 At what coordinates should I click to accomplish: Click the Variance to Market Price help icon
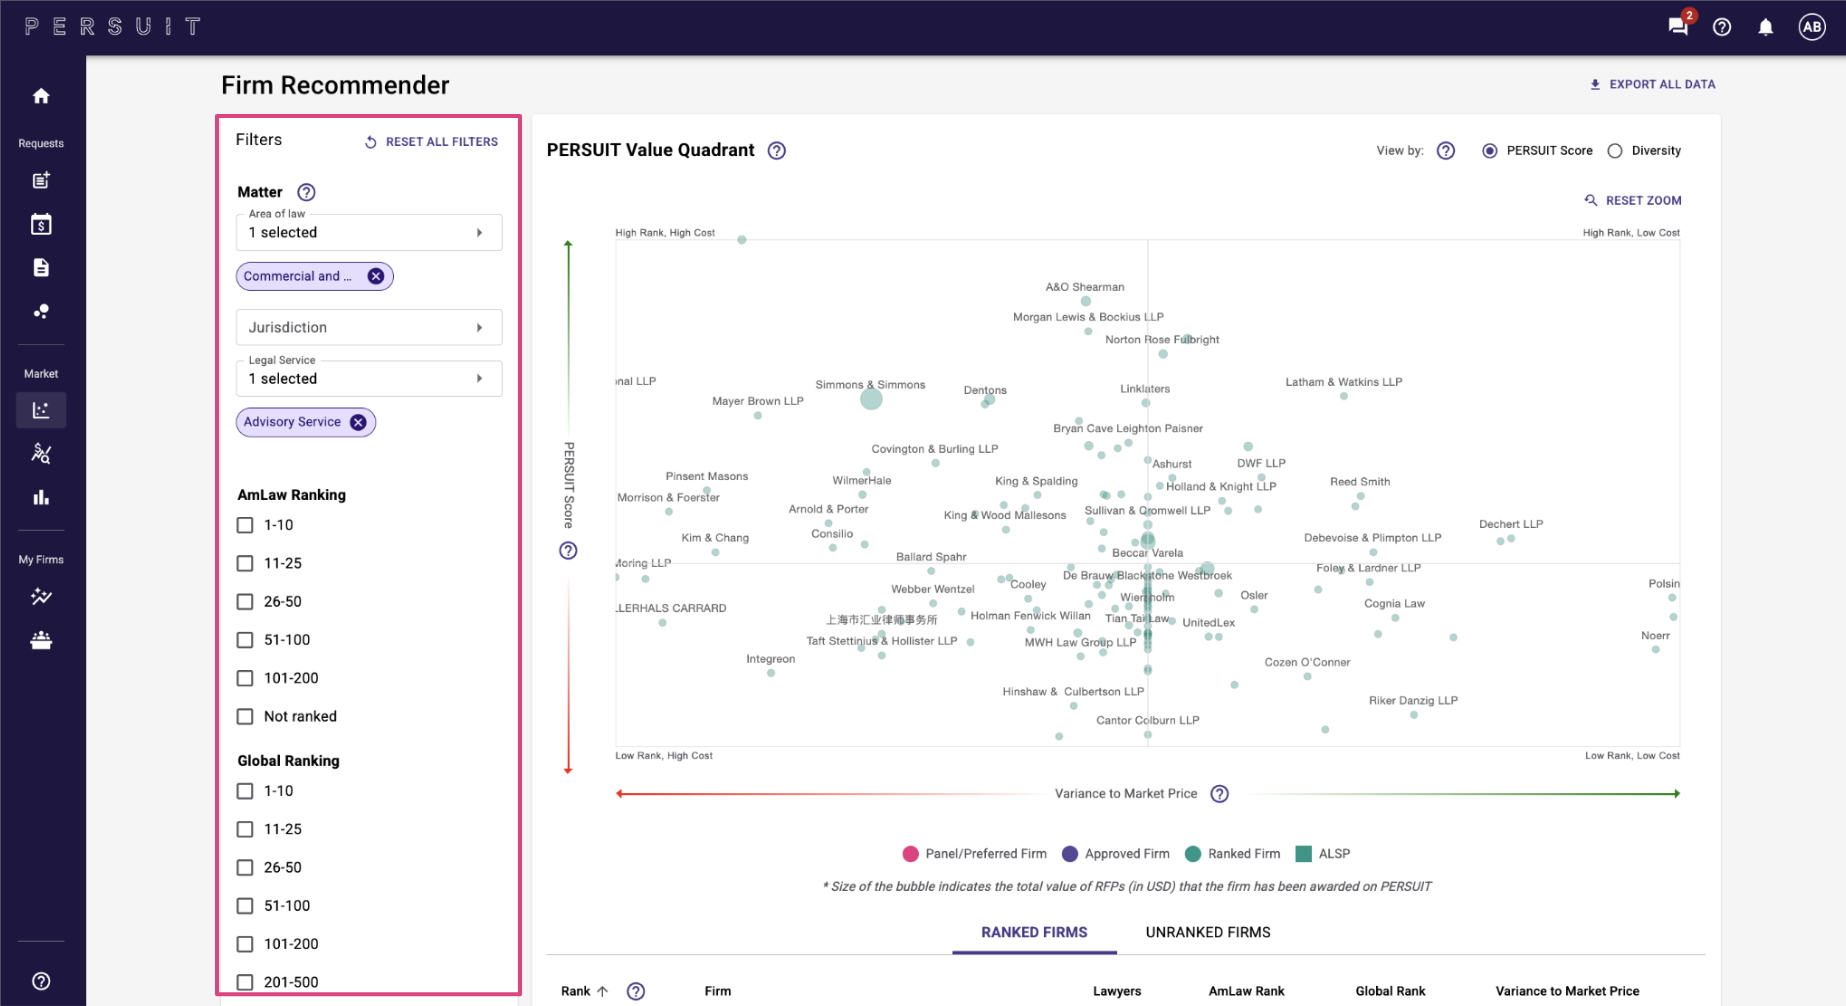tap(1220, 794)
